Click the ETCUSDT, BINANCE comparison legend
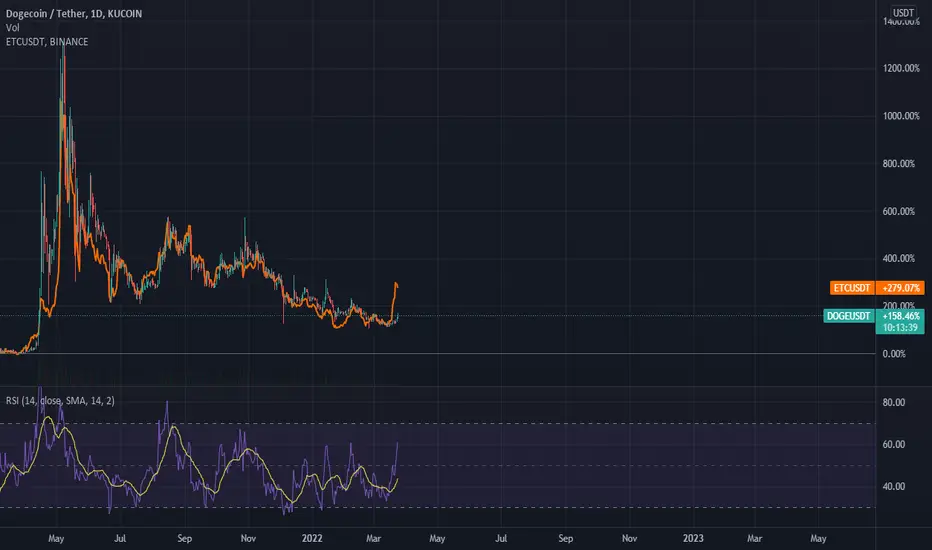Viewport: 932px width, 550px height. pyautogui.click(x=47, y=42)
